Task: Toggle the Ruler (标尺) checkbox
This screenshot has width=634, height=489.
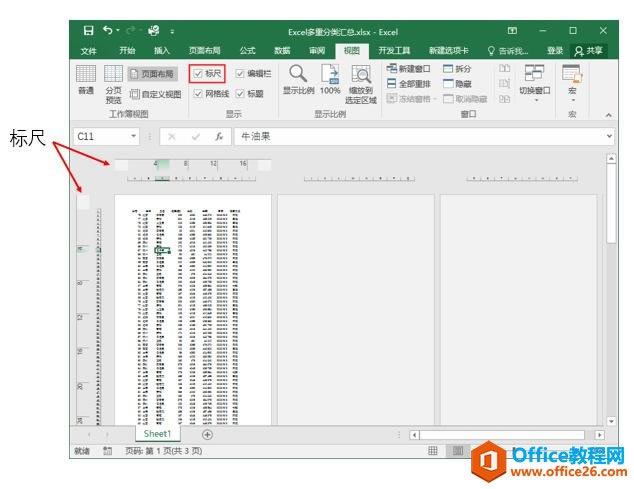Action: [207, 74]
